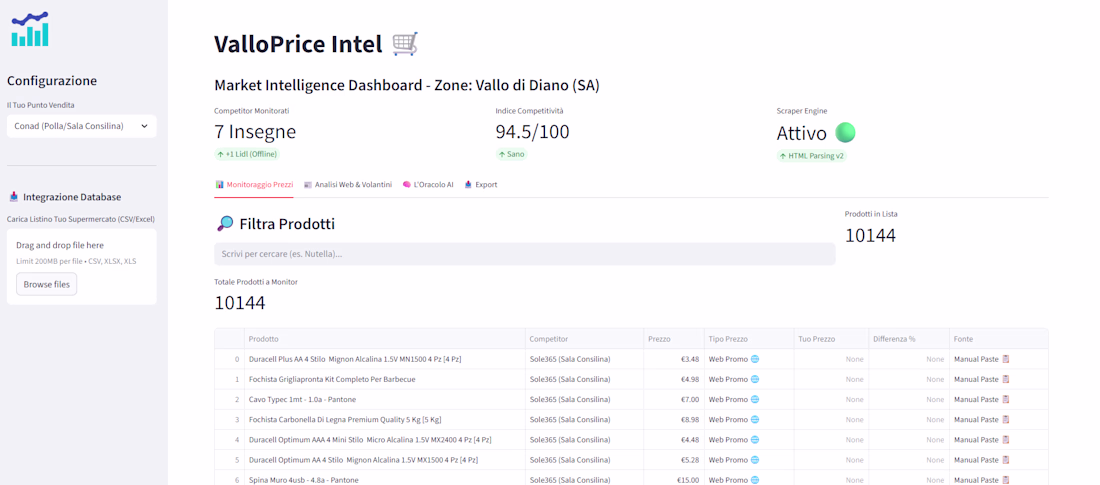Select 'Fochista Grigliapronta Kit Completo' product cell

(385, 379)
